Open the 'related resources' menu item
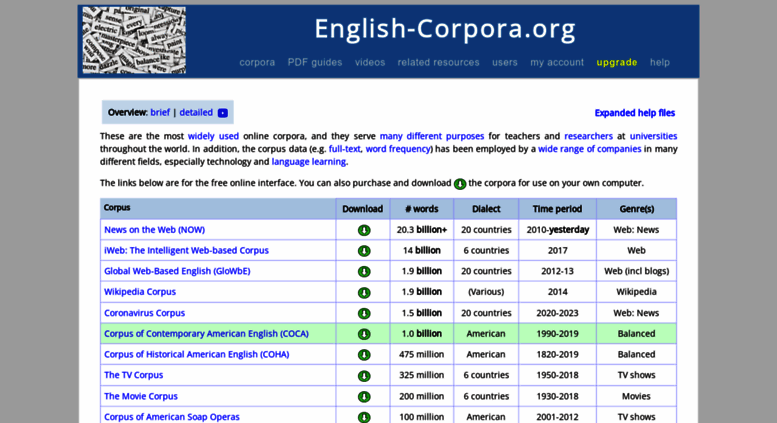The height and width of the screenshot is (423, 777). click(x=438, y=62)
